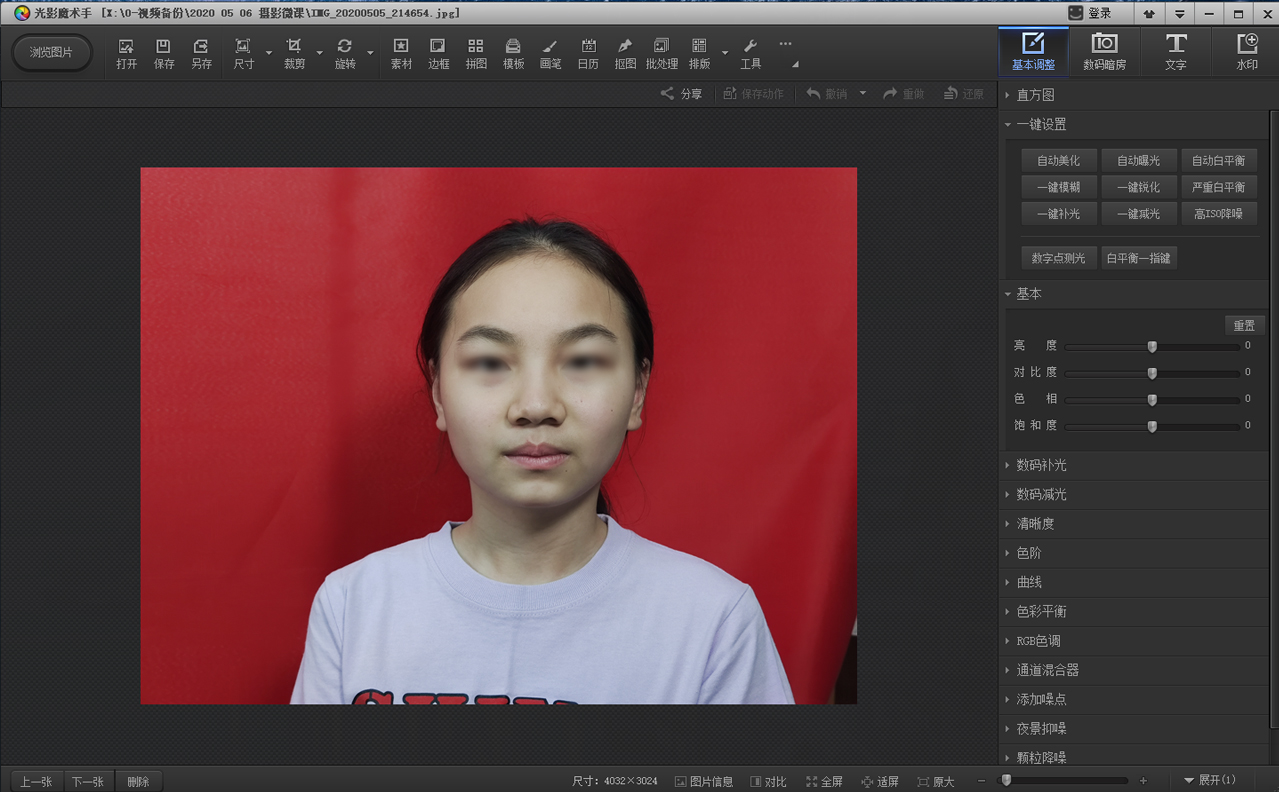Open 图片信息 in the status bar

704,781
